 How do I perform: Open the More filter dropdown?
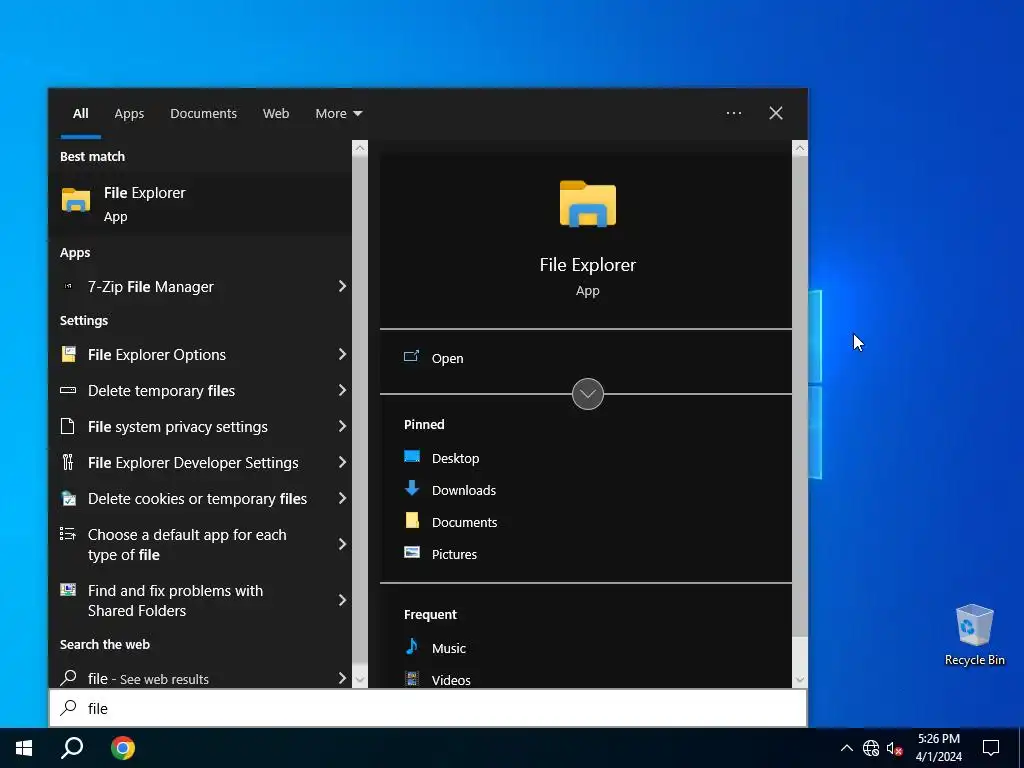(338, 113)
